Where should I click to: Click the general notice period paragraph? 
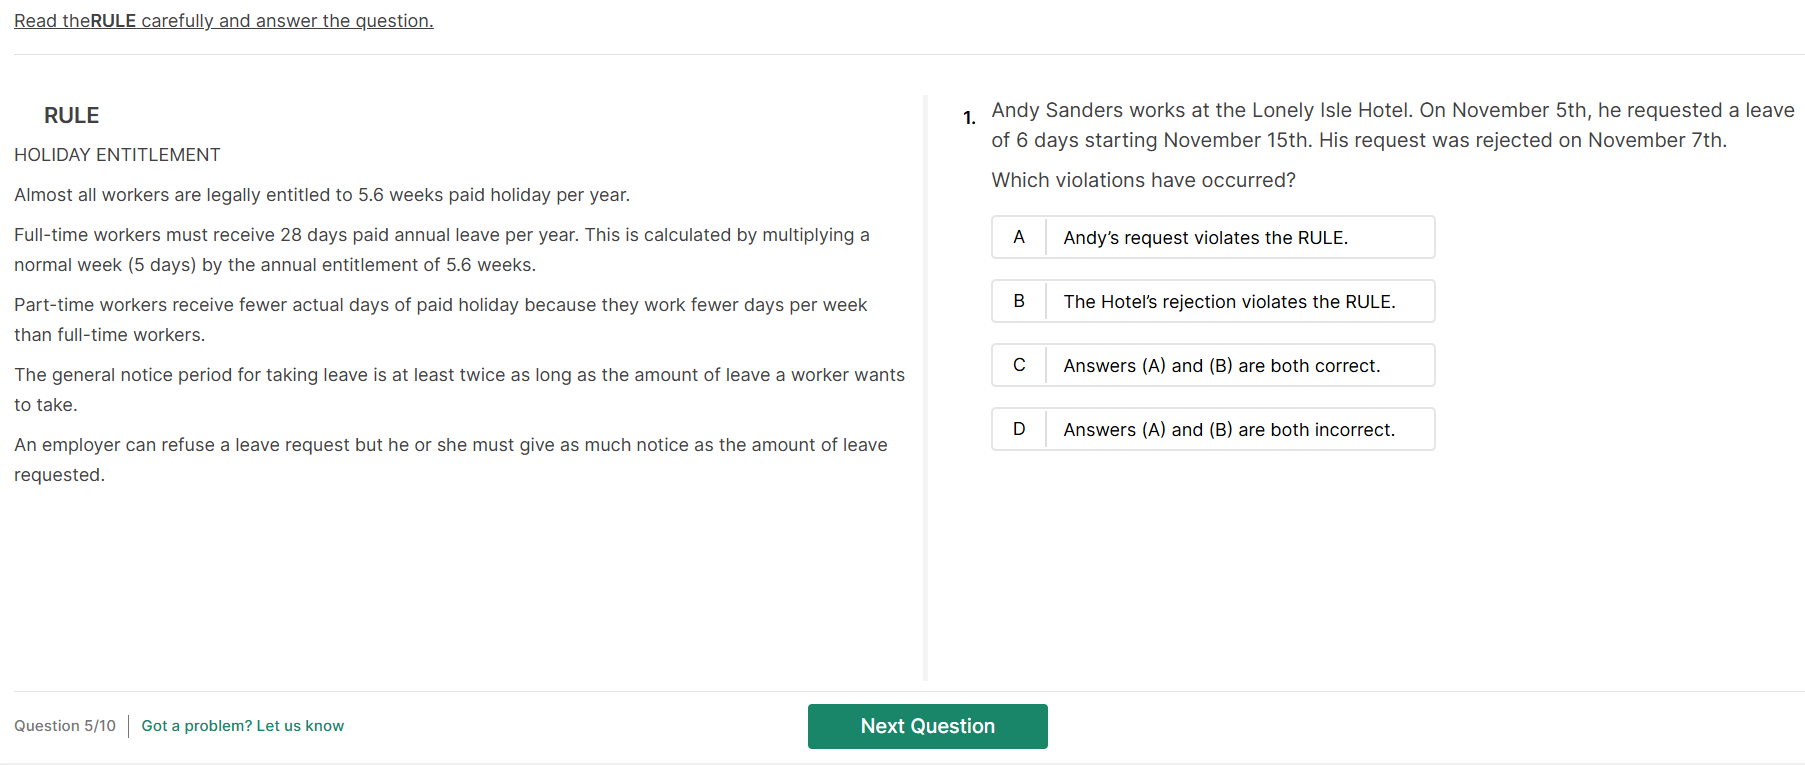(459, 390)
